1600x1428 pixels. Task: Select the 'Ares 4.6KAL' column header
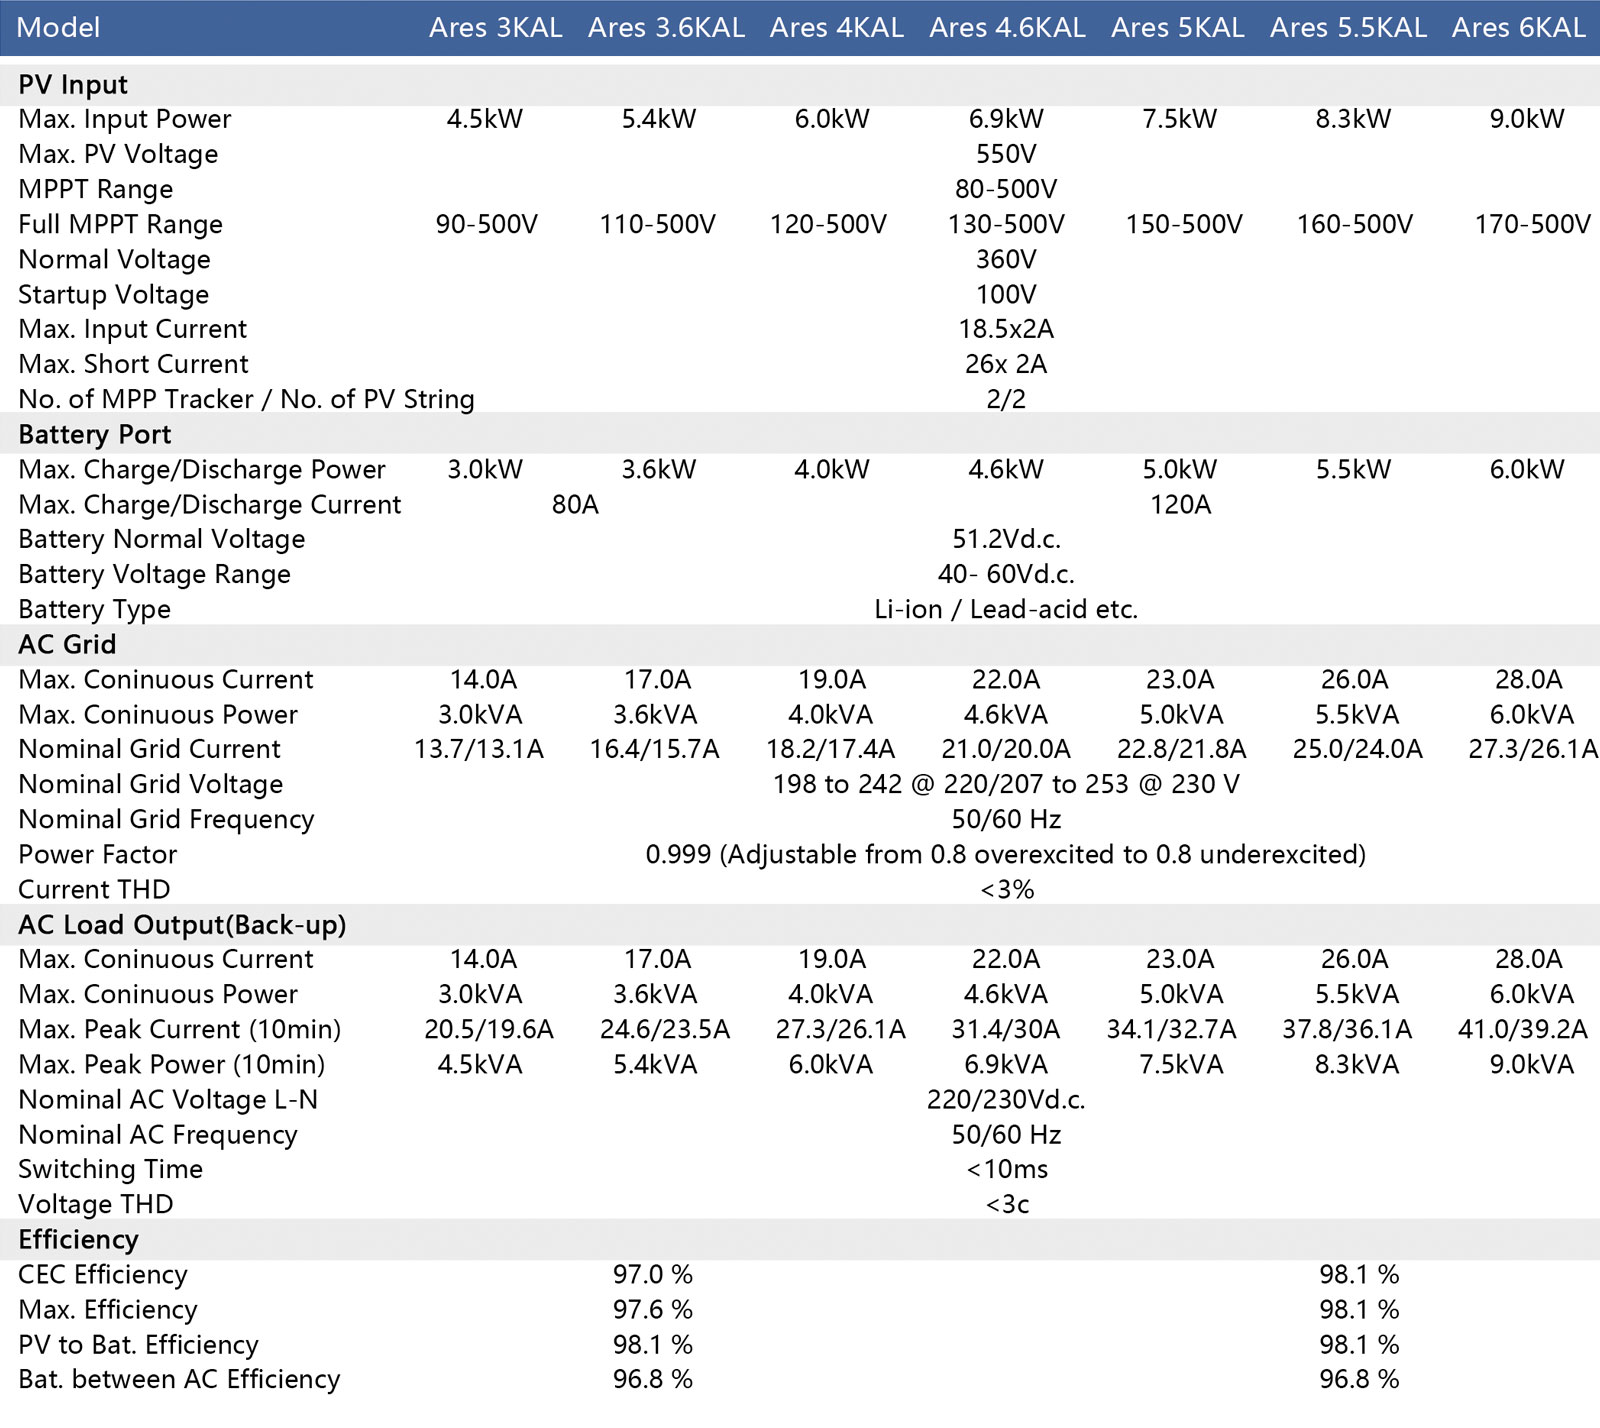tap(1007, 27)
